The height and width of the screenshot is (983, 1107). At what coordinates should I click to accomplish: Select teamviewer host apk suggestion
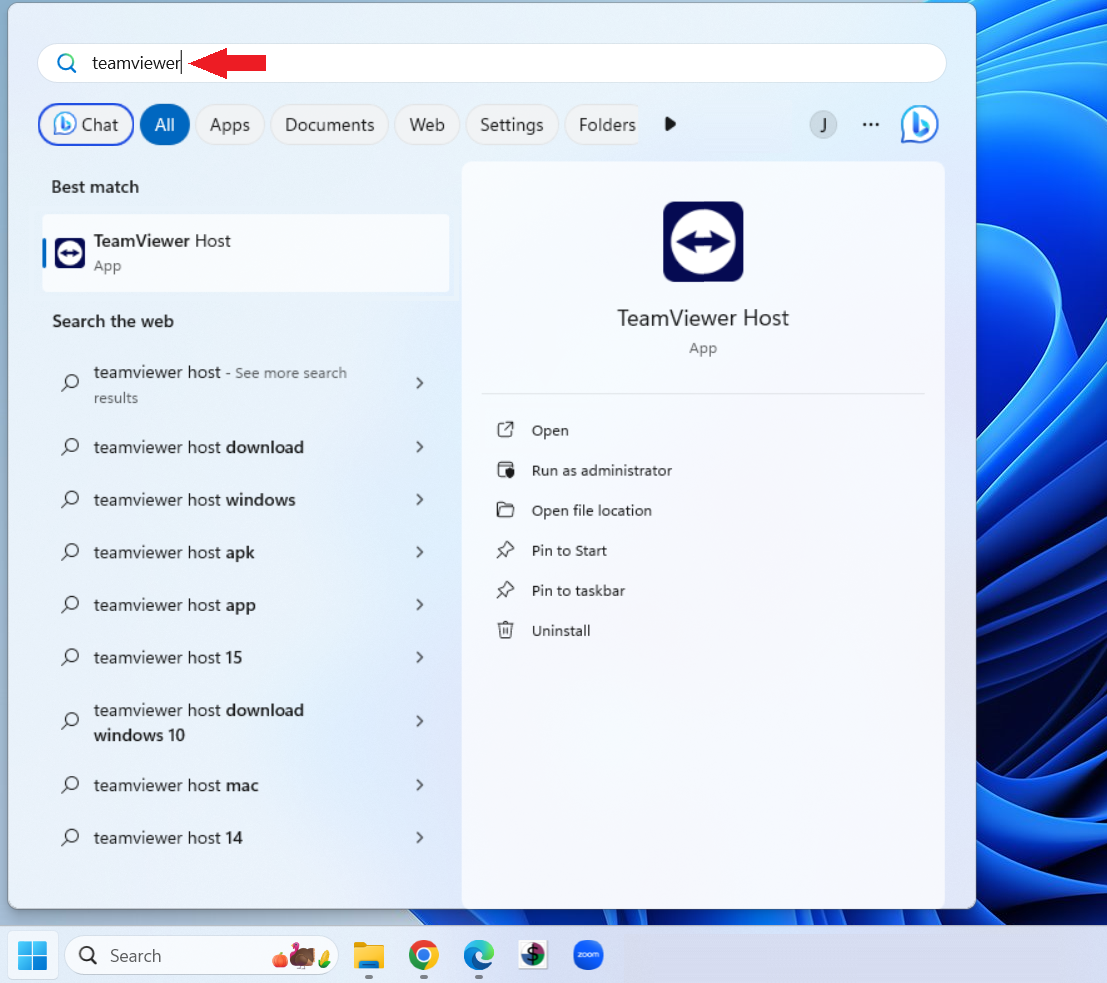click(x=246, y=552)
